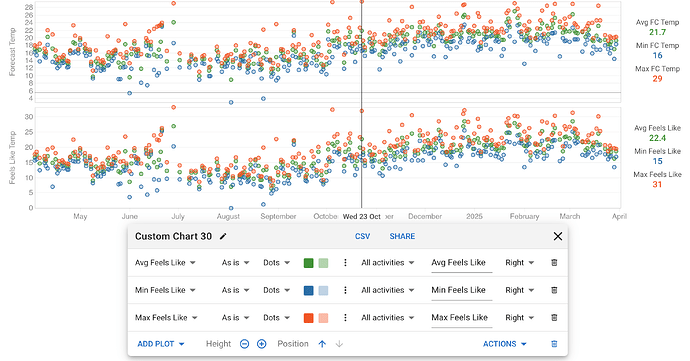Open 'As is' transform dropdown for Avg Feels Like

point(235,262)
